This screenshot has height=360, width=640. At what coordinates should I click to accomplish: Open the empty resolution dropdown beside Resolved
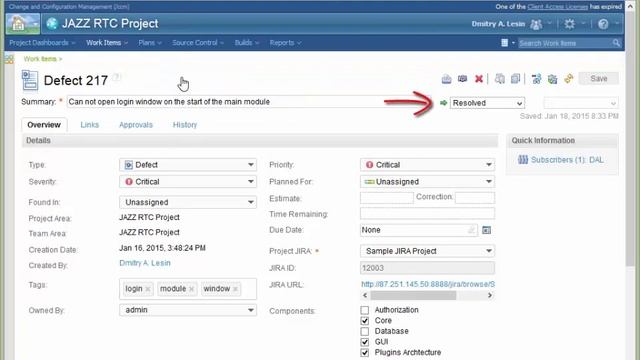tap(581, 103)
